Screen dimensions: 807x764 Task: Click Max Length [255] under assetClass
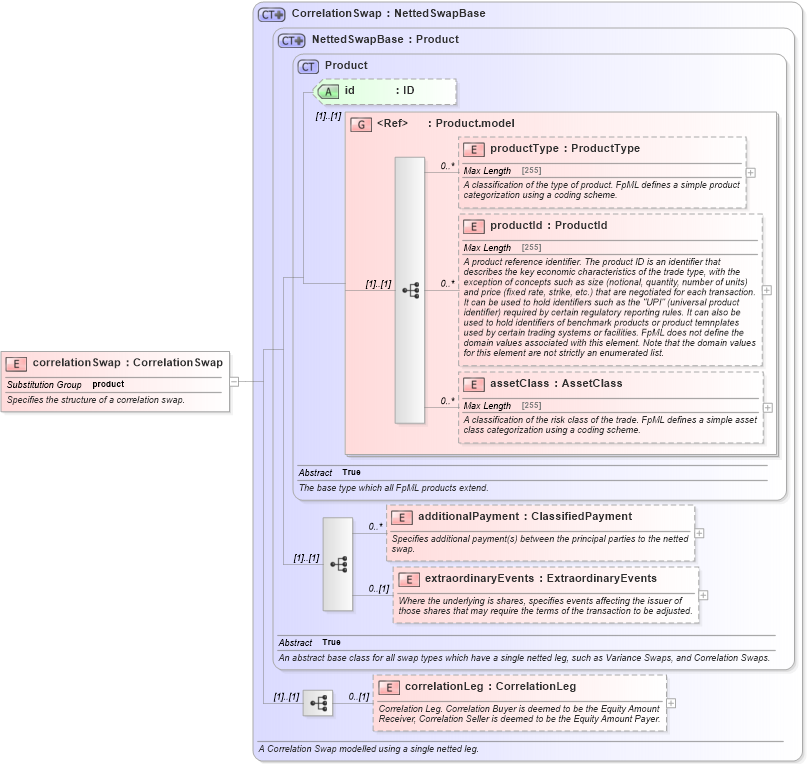pos(502,406)
